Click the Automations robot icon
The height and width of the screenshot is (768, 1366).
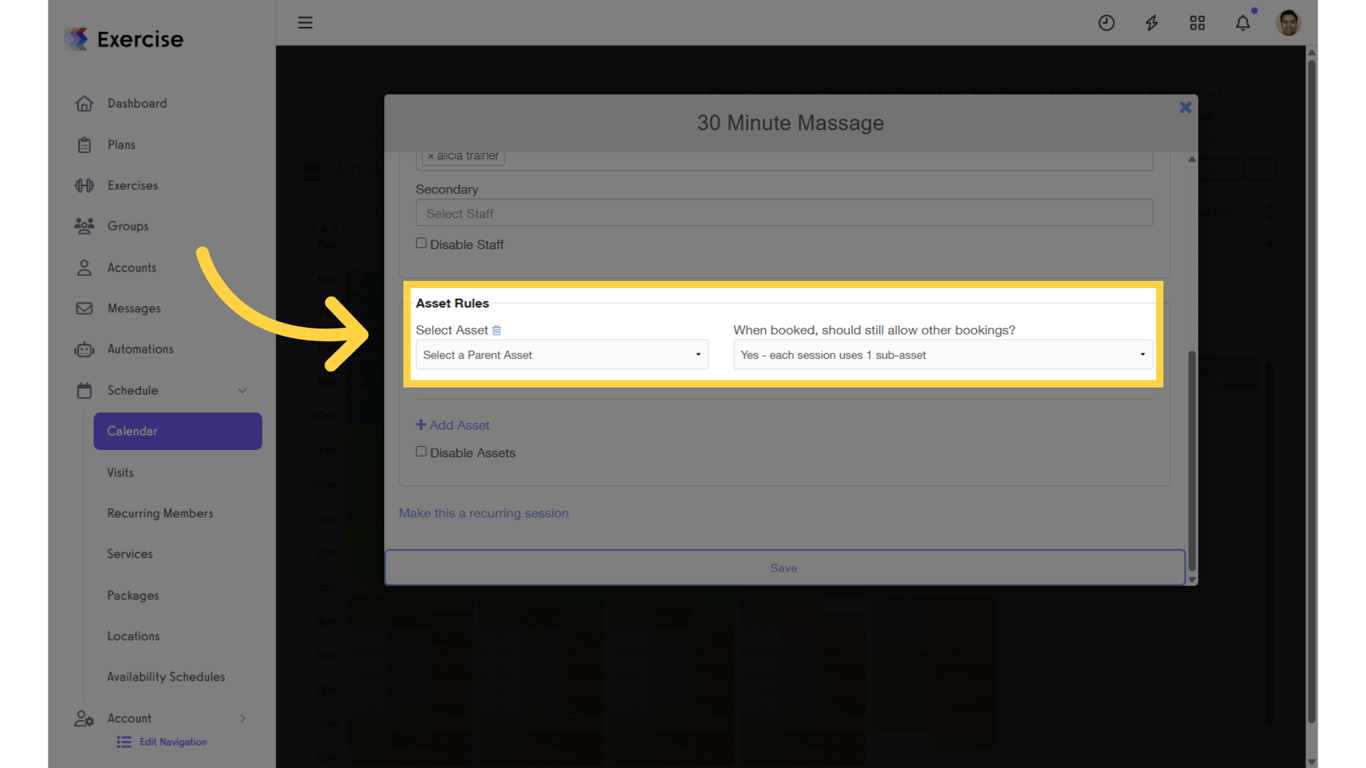(x=84, y=349)
